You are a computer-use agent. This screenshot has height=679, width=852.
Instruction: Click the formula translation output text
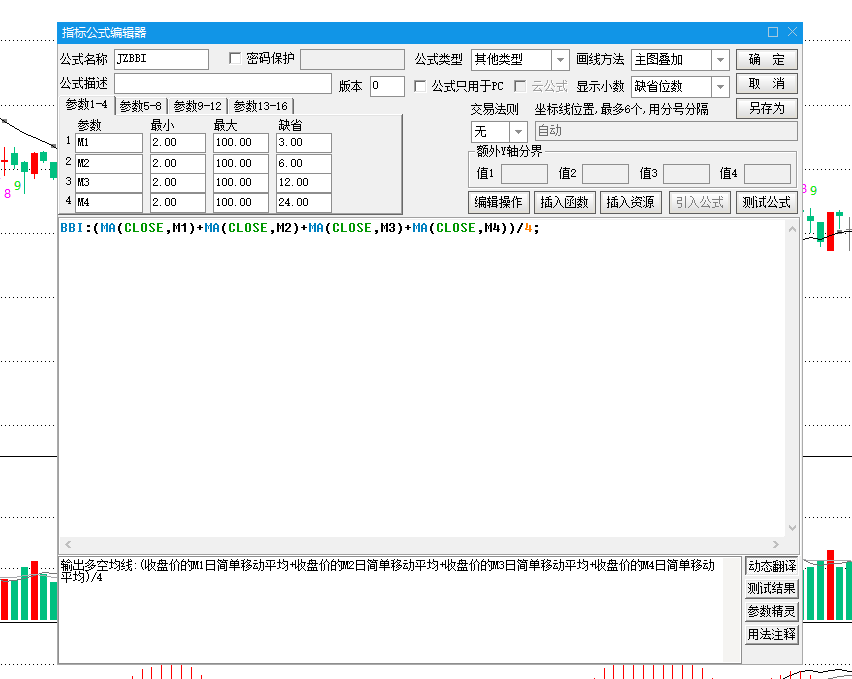pos(387,571)
